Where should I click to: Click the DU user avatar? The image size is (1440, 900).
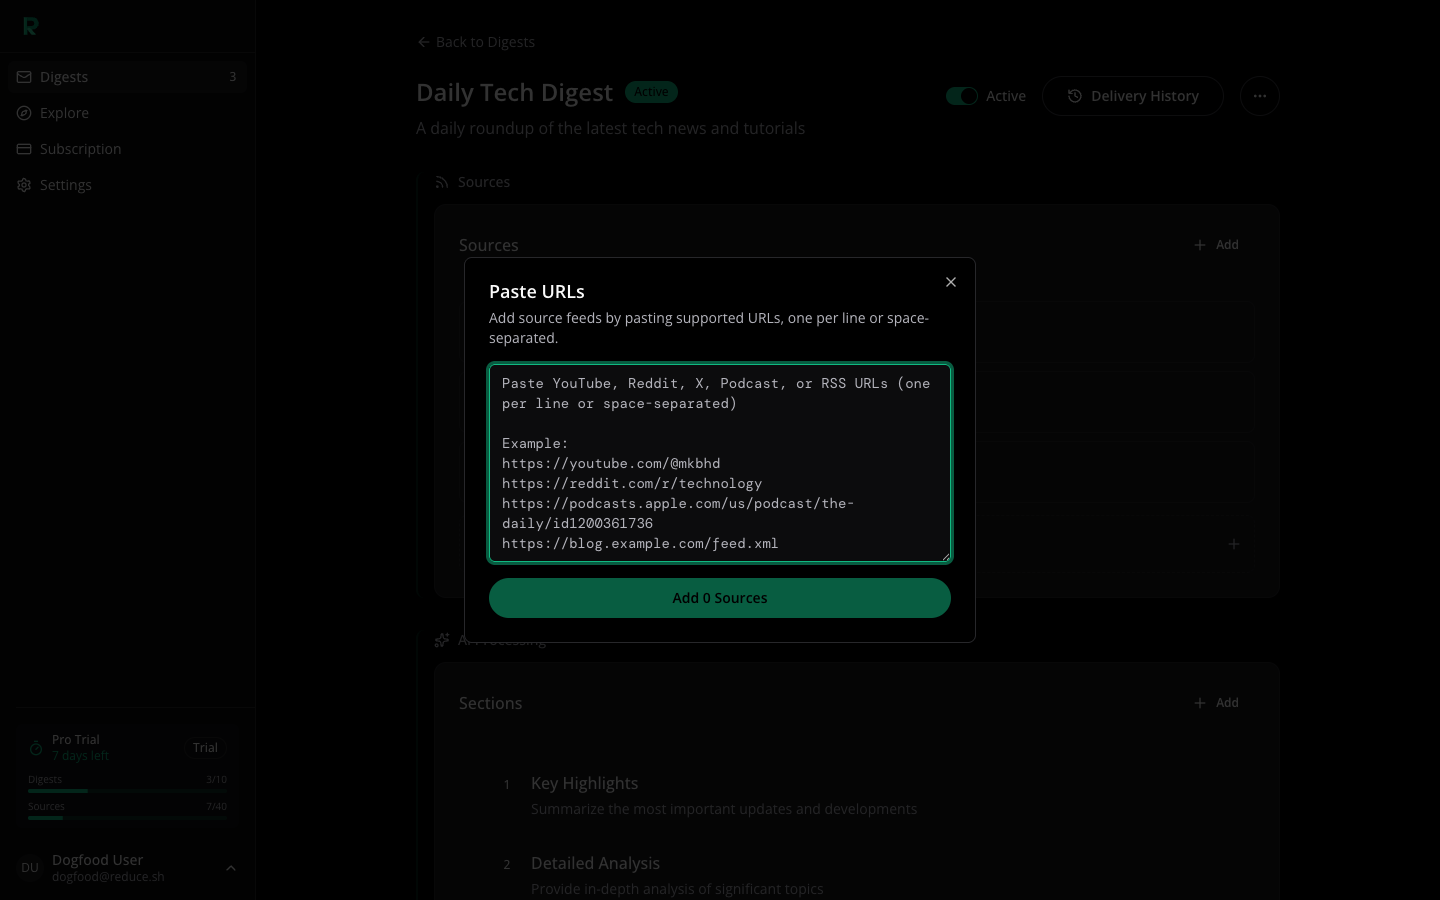click(x=30, y=867)
